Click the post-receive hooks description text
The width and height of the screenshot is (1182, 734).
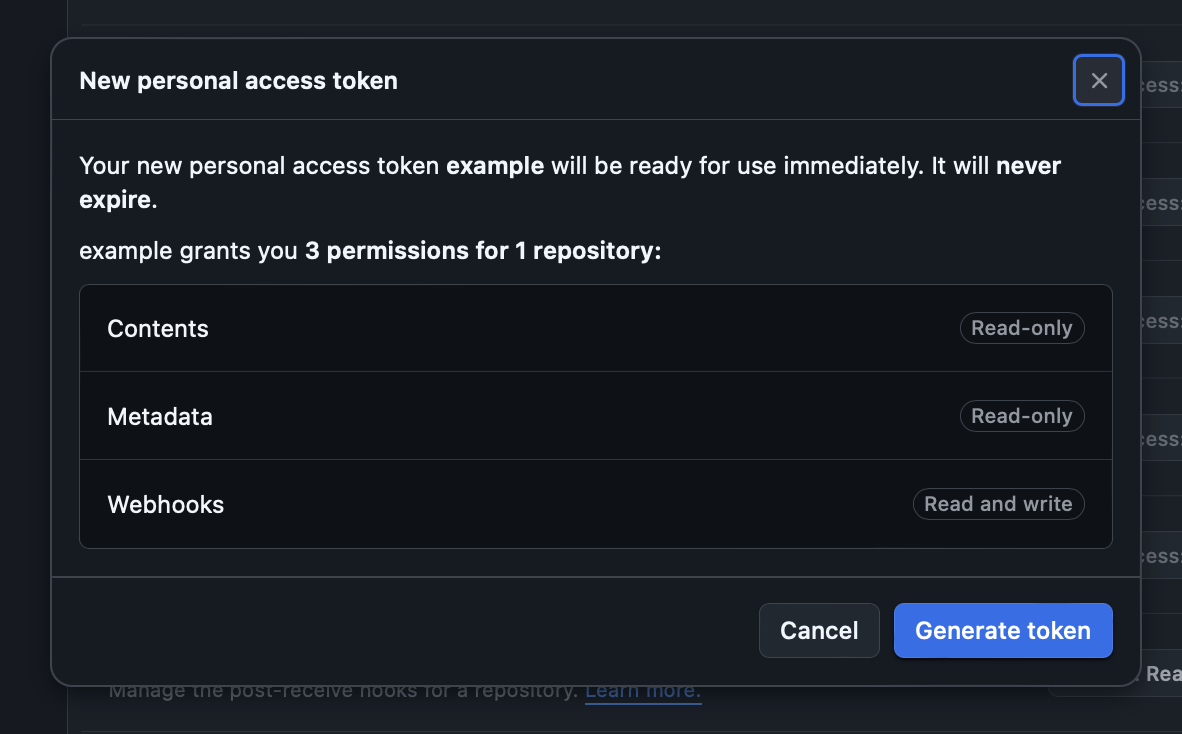coord(343,690)
